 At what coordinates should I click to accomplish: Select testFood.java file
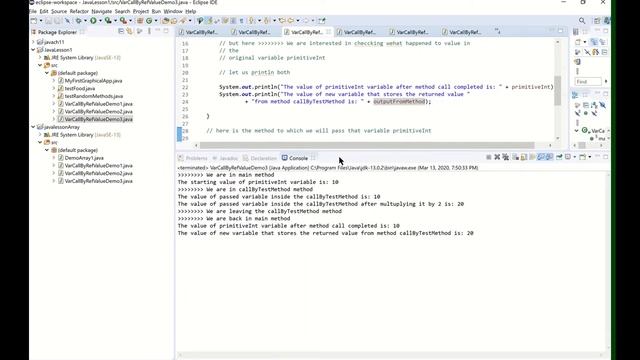point(80,89)
